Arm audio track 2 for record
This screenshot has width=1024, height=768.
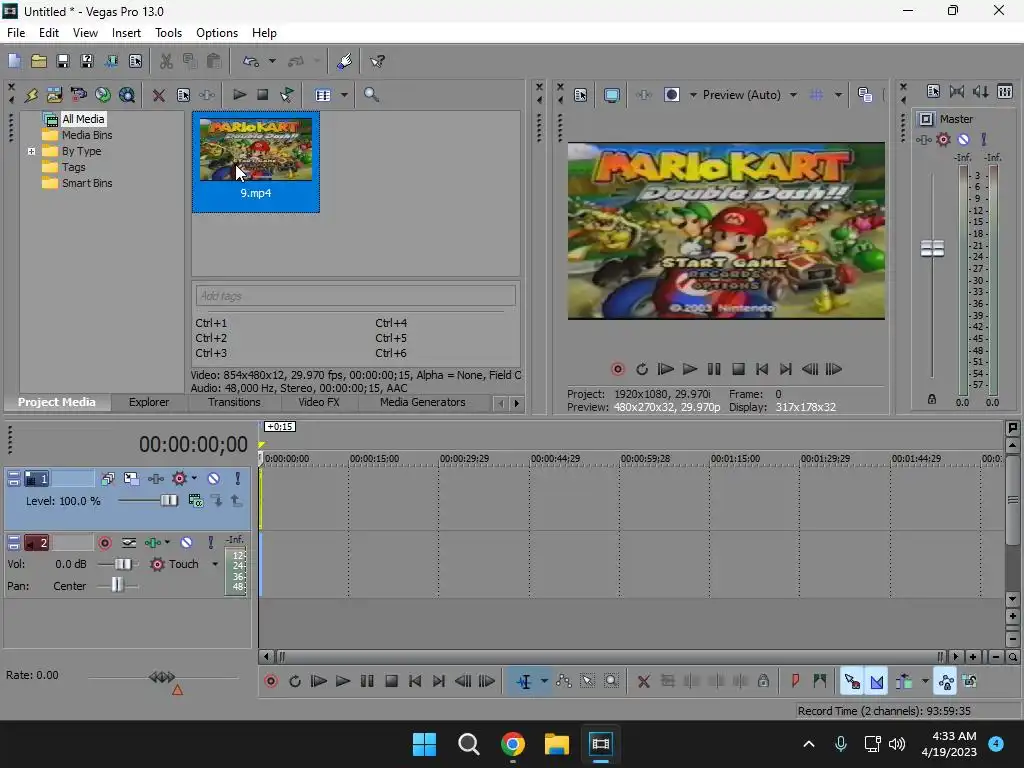[104, 543]
